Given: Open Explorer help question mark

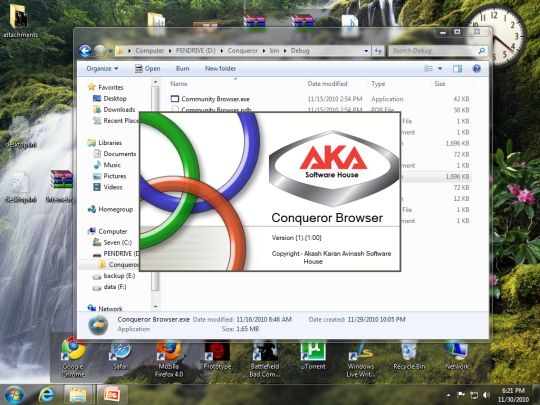Looking at the screenshot, I should pos(477,69).
